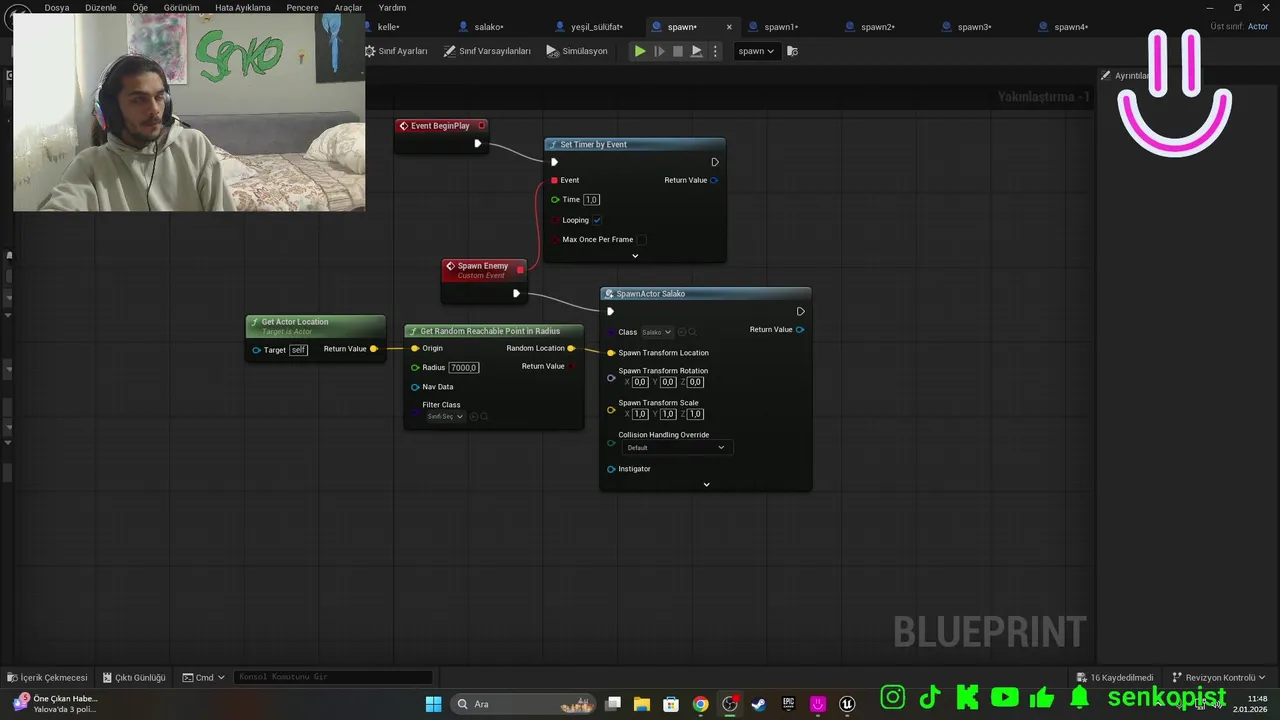Click the Simülasyon button
Screen dimensions: 1280x720
[x=577, y=51]
